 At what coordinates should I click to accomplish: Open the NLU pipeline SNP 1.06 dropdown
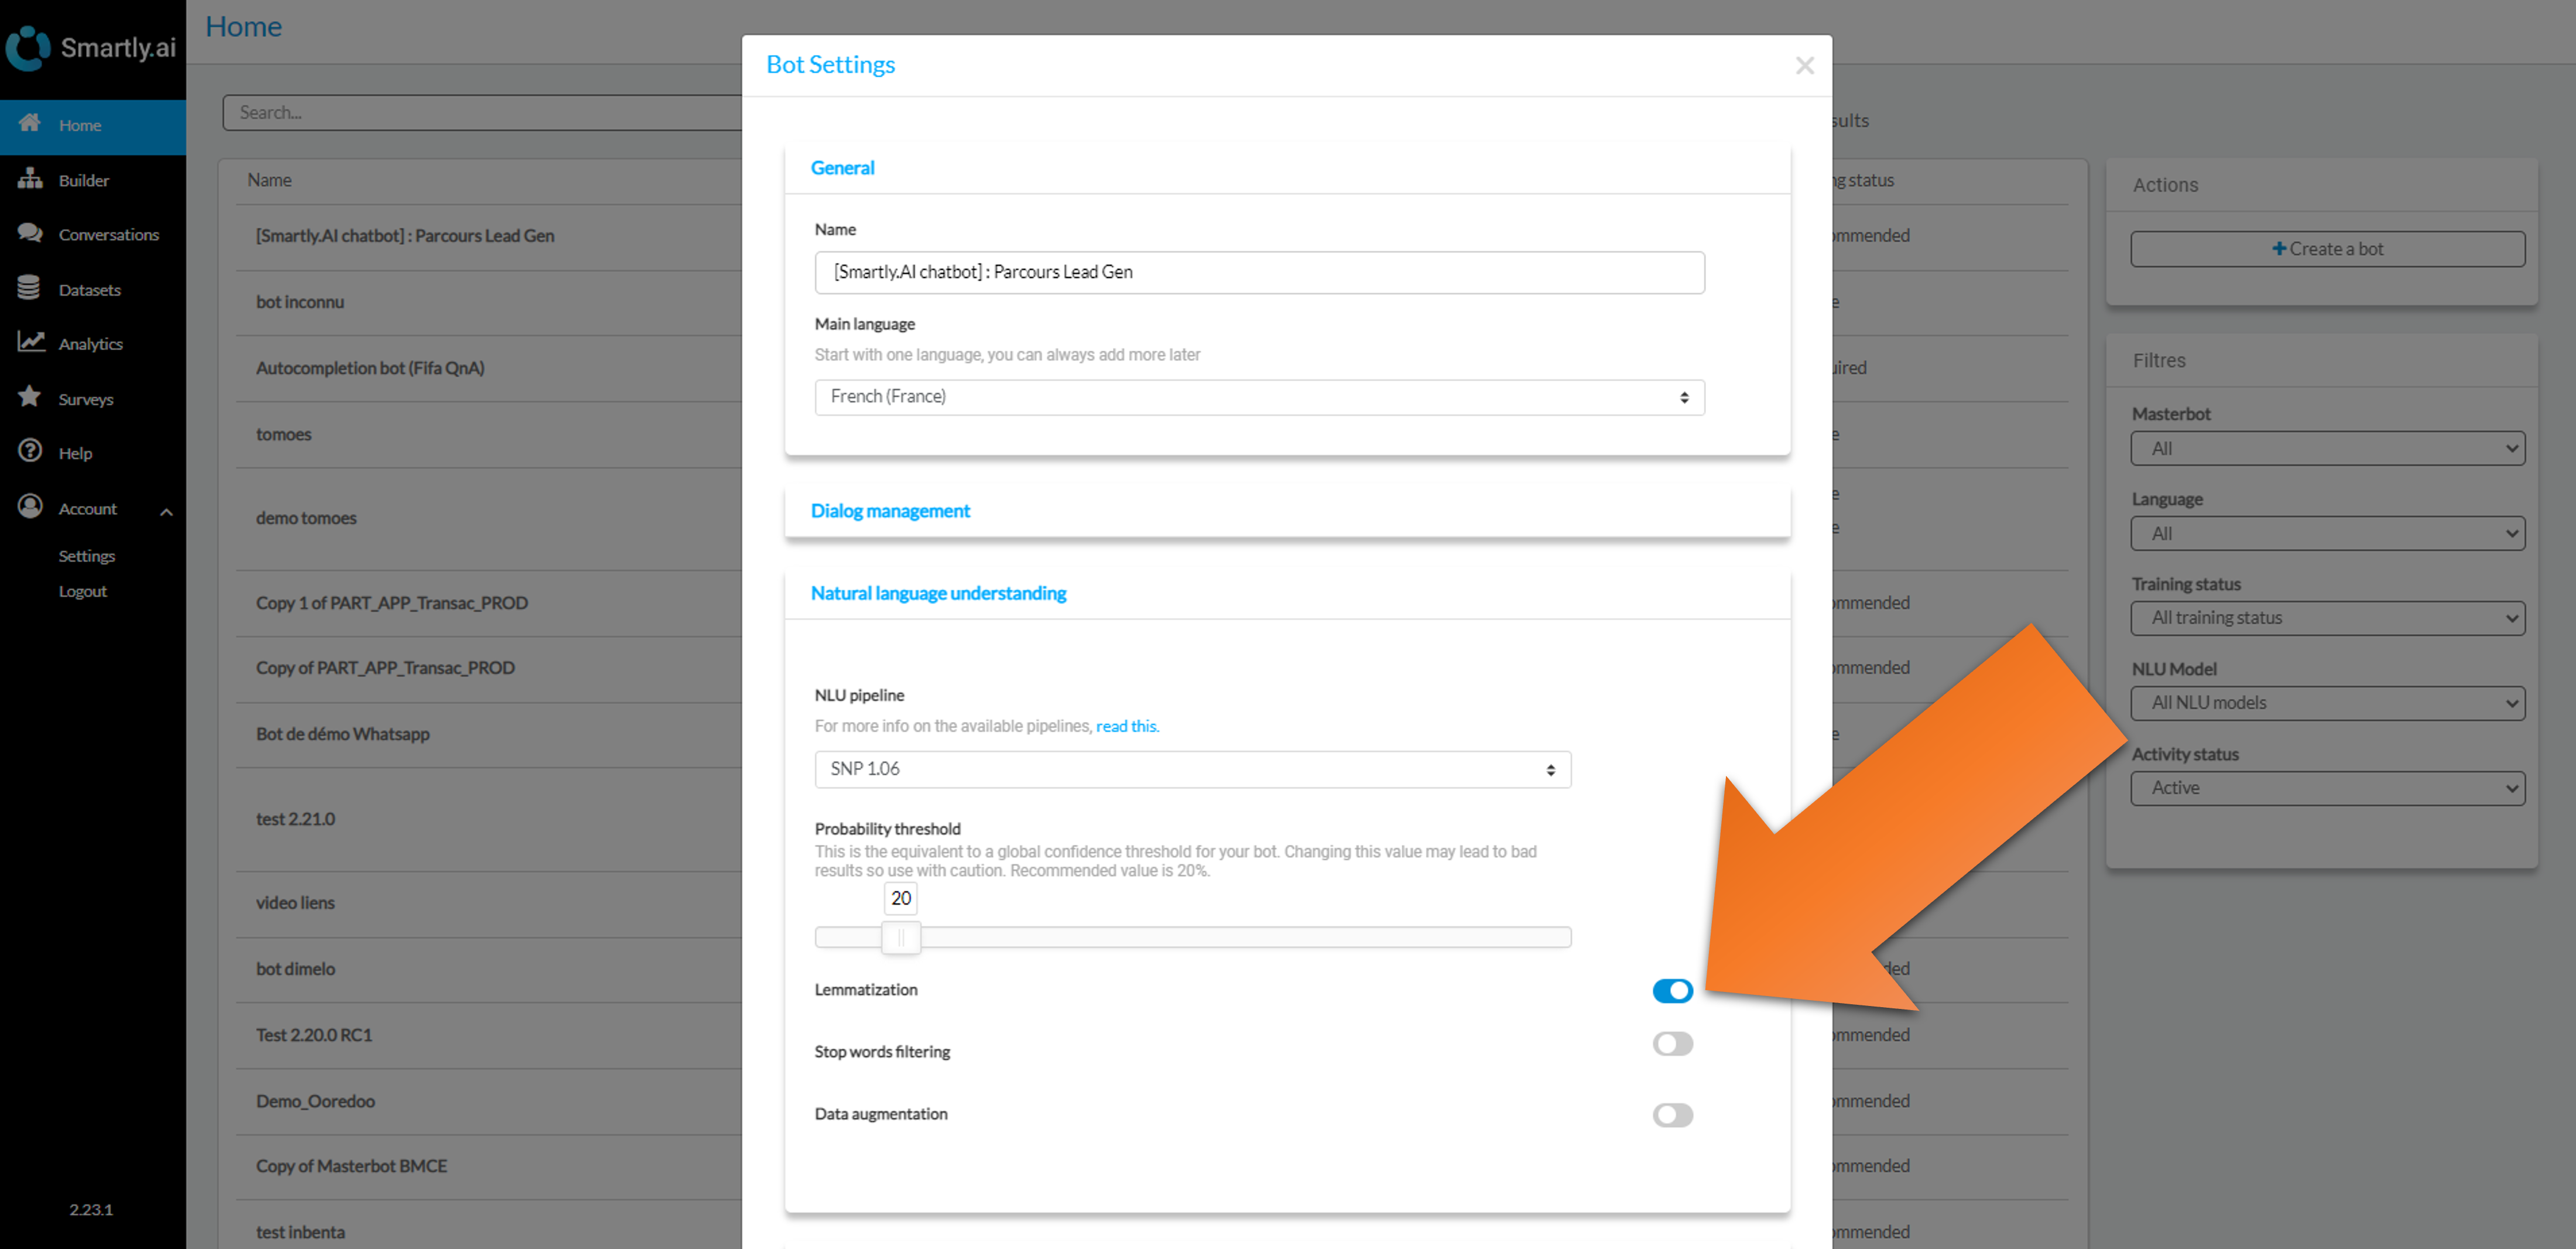point(1192,769)
